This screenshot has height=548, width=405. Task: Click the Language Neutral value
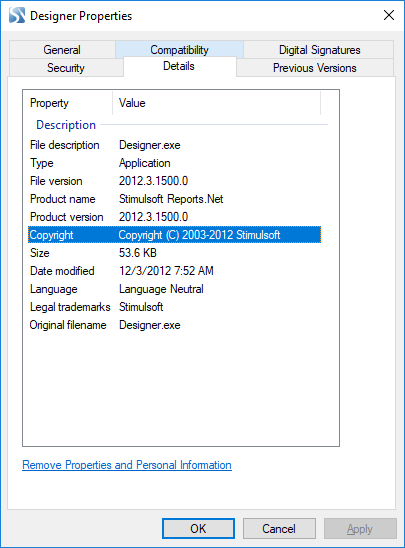pyautogui.click(x=161, y=289)
